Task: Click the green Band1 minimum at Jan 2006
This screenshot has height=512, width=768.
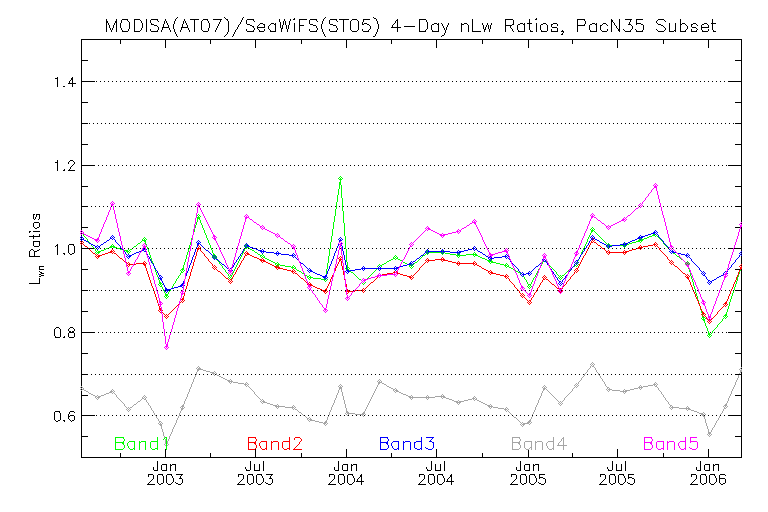Action: click(x=709, y=335)
